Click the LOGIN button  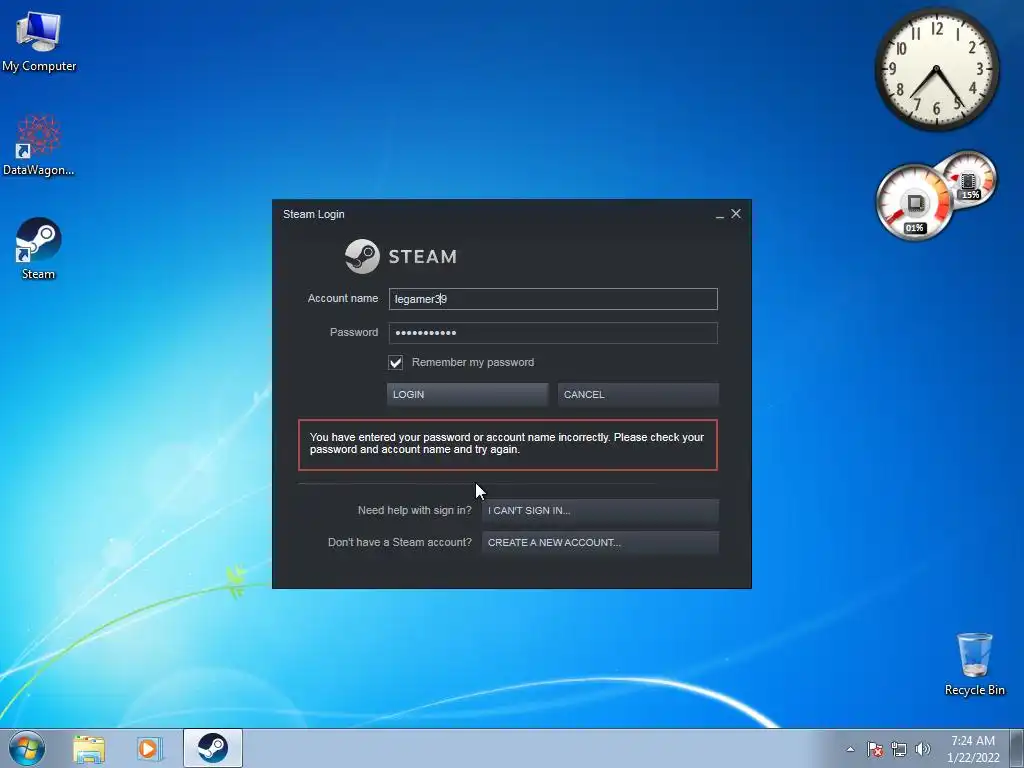coord(467,394)
